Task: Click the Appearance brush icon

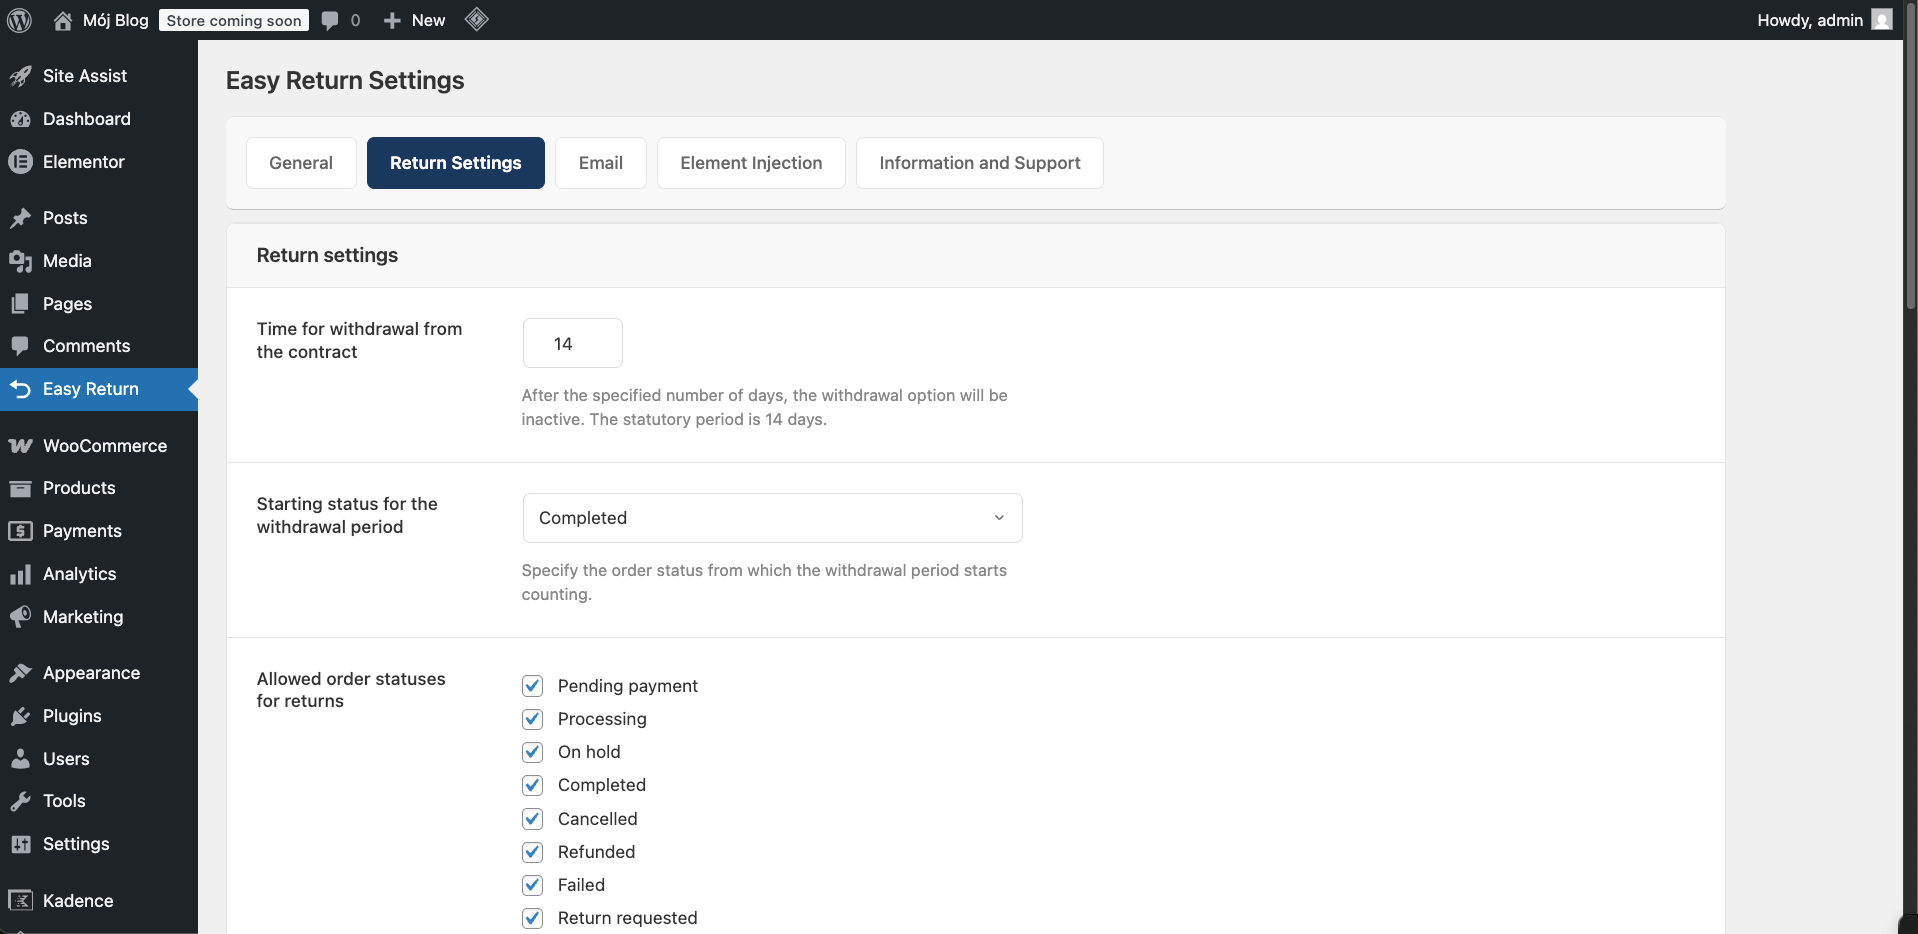Action: tap(20, 673)
